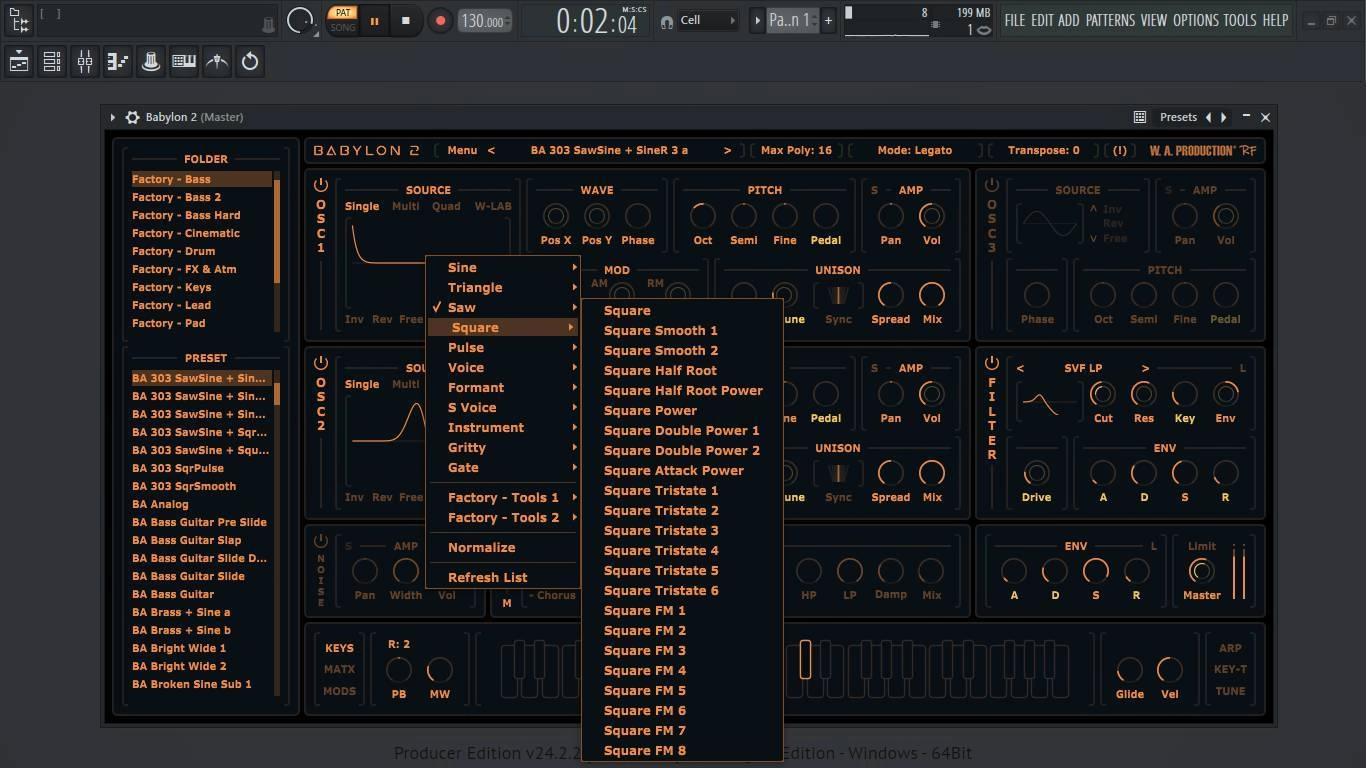Open the Playlist view icon
1366x768 pixels.
(19, 62)
